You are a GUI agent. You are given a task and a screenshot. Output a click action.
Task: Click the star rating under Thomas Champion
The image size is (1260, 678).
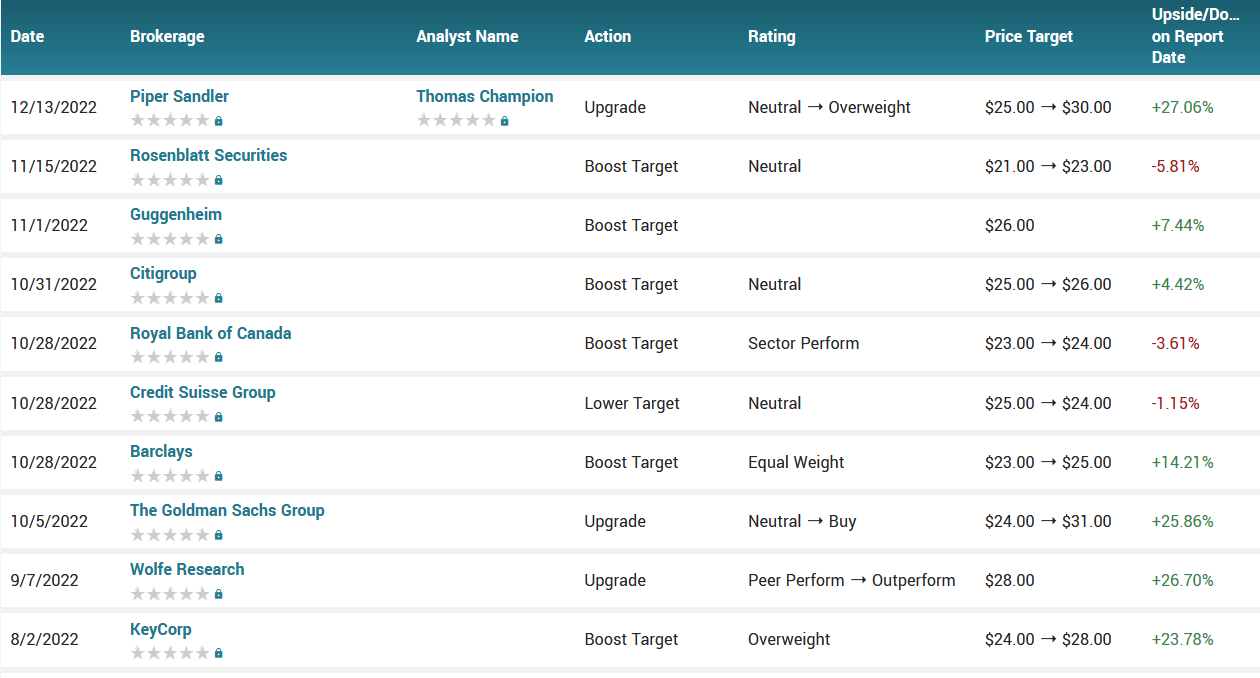(456, 120)
